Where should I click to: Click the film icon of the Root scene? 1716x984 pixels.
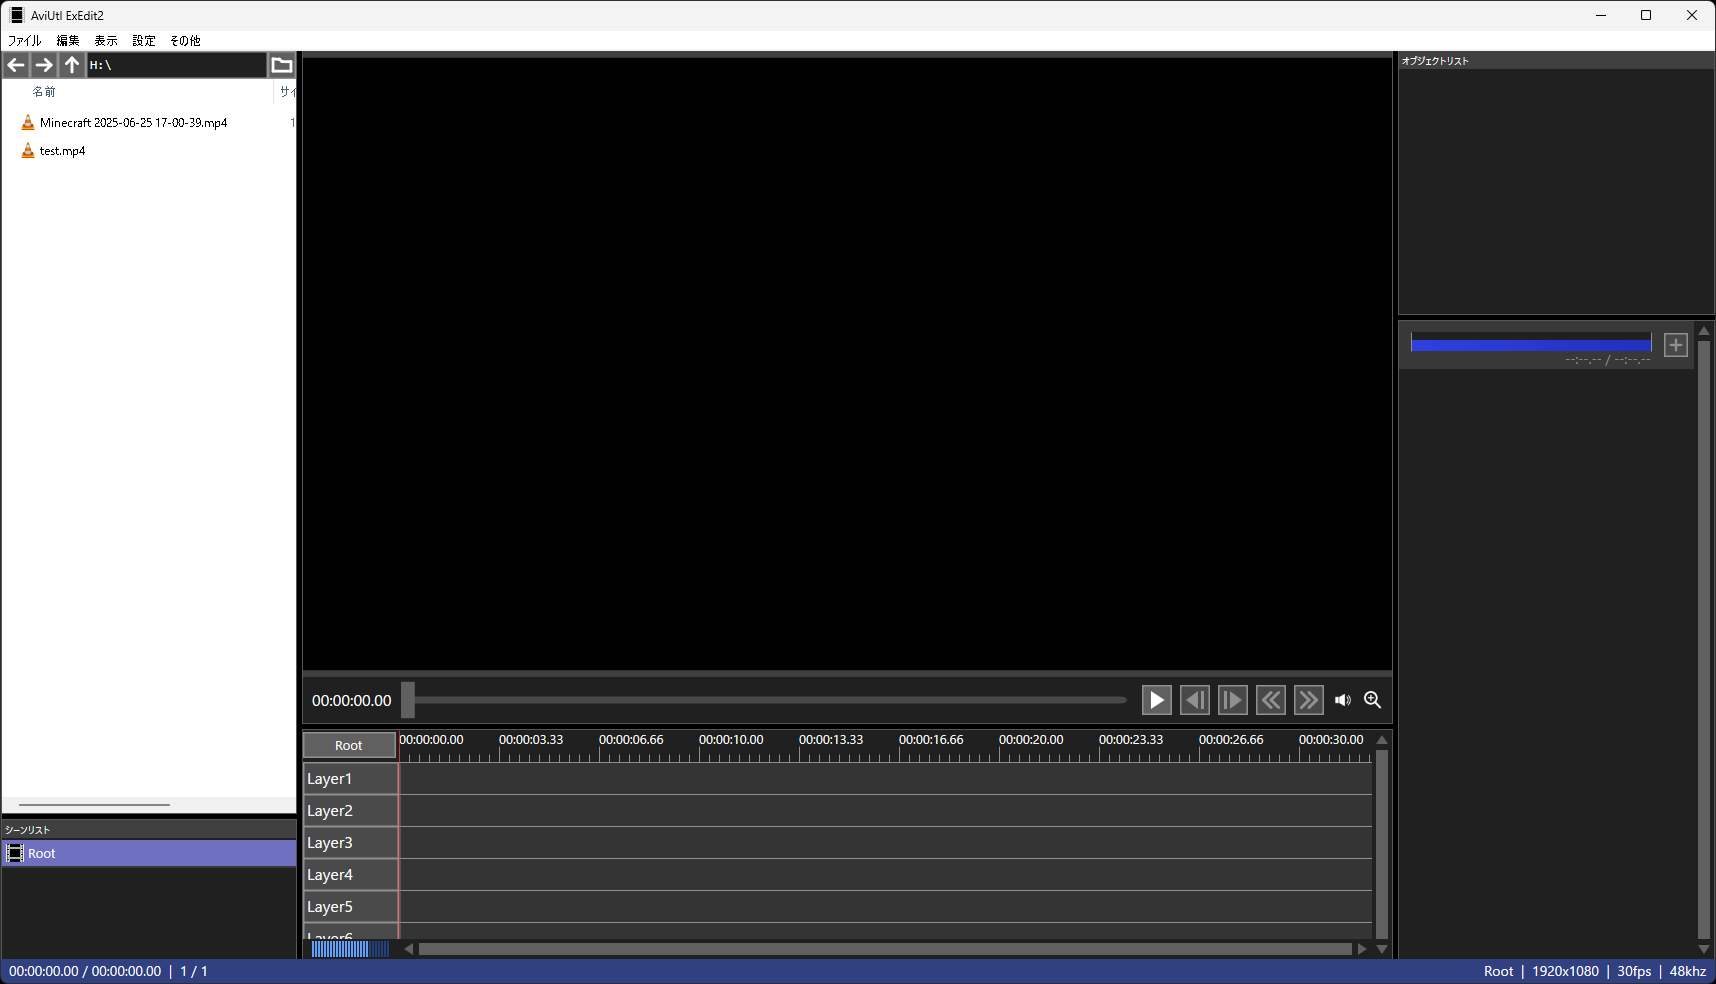pos(15,853)
